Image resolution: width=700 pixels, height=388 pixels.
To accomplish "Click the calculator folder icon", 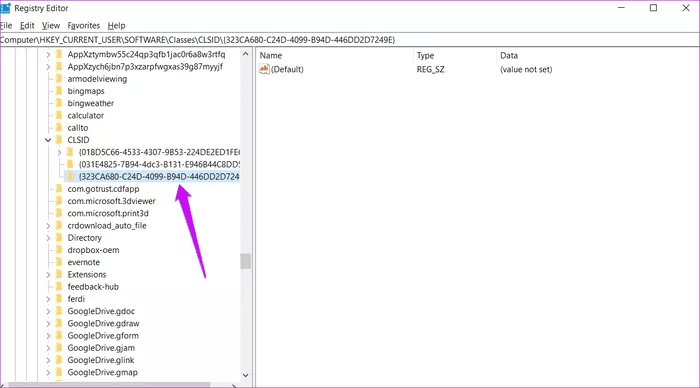I will [59, 115].
